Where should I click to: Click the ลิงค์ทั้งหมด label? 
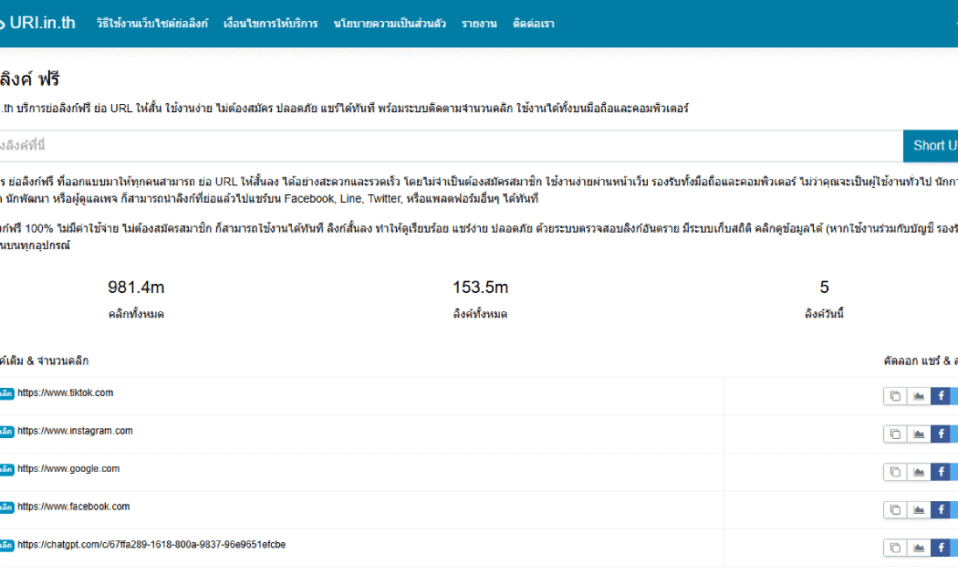[x=480, y=314]
